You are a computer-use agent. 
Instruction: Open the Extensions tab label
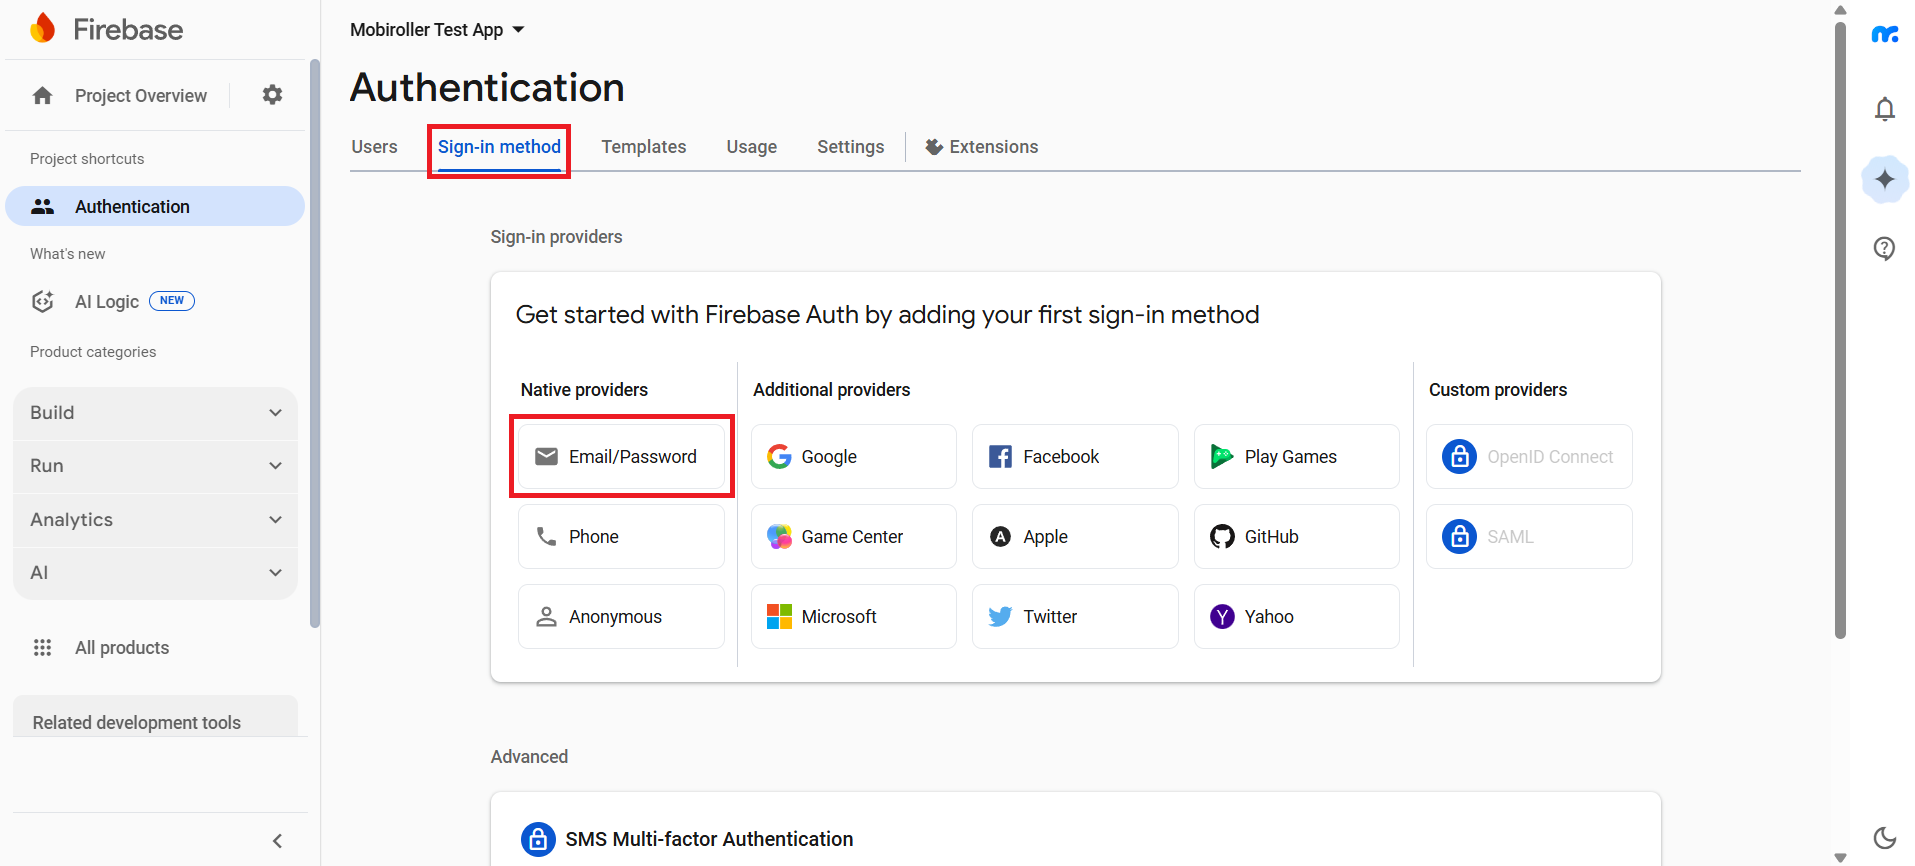pos(994,147)
